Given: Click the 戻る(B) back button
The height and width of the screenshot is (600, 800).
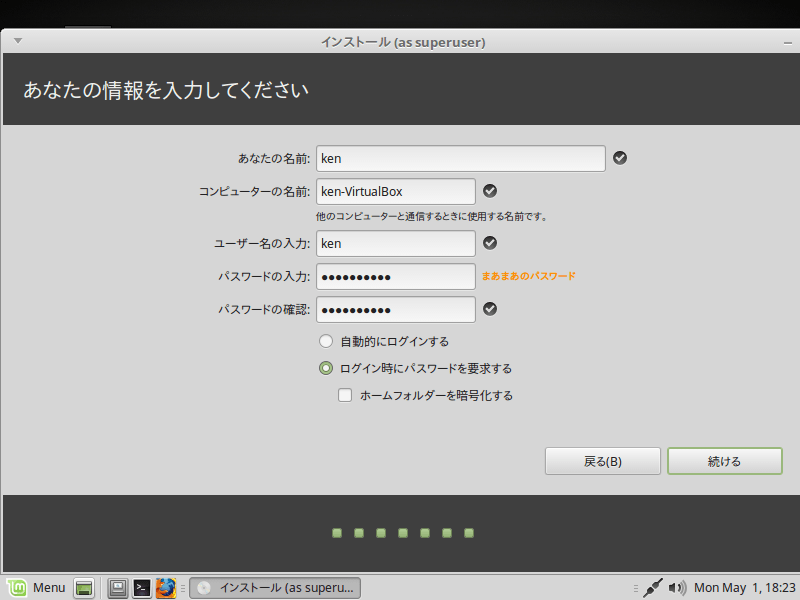Looking at the screenshot, I should 603,461.
